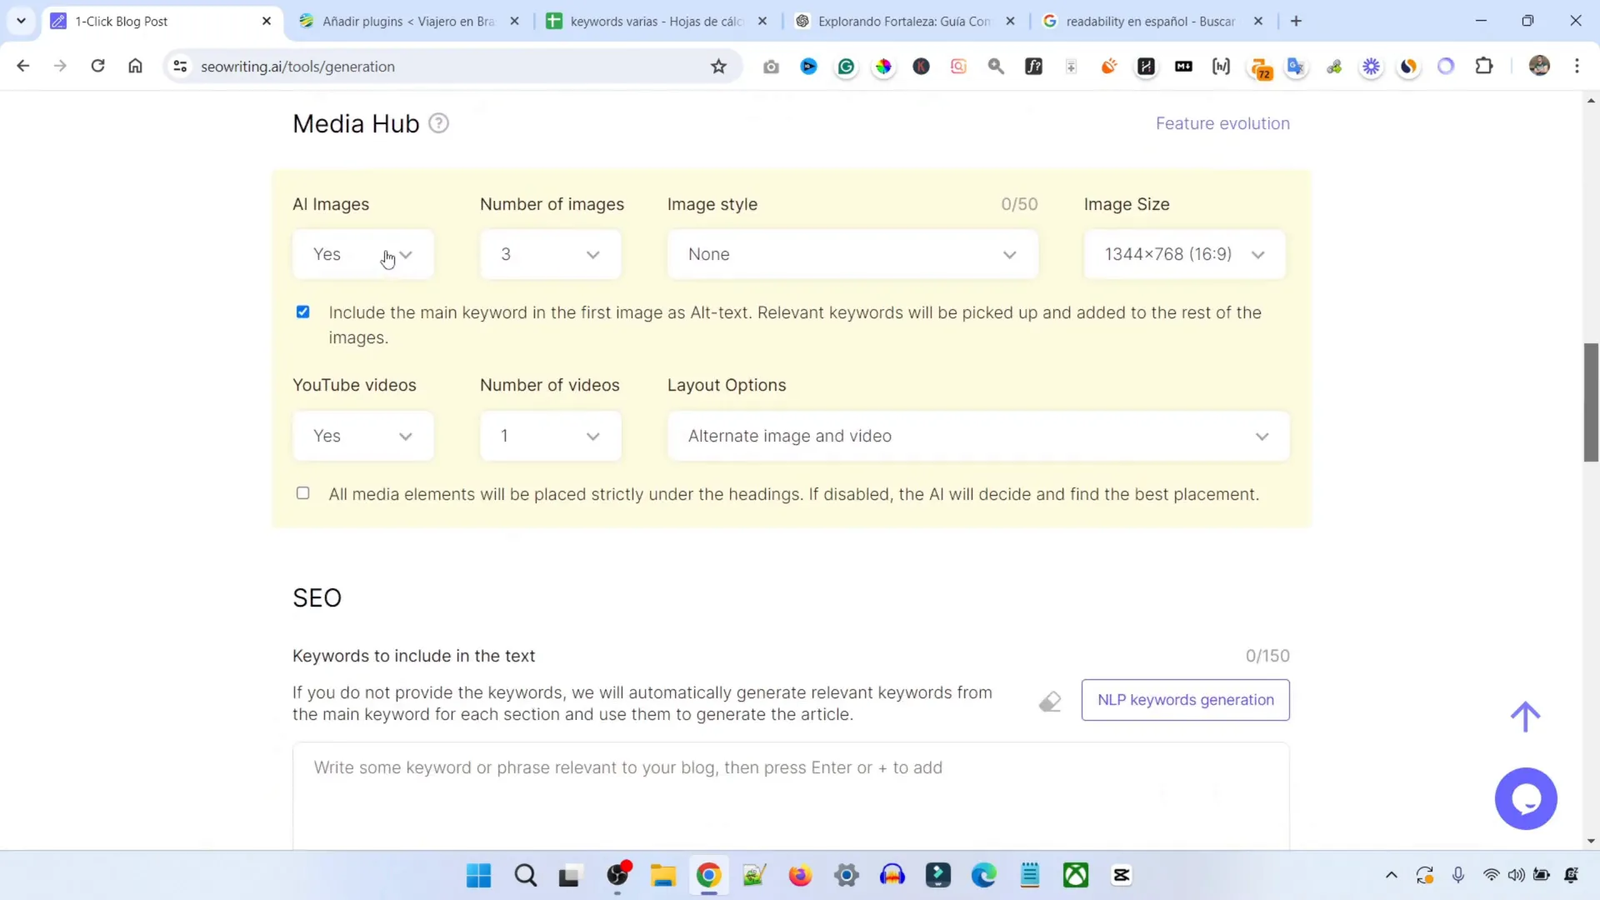
Task: Launch CapCut from the taskbar
Action: pyautogui.click(x=1120, y=876)
